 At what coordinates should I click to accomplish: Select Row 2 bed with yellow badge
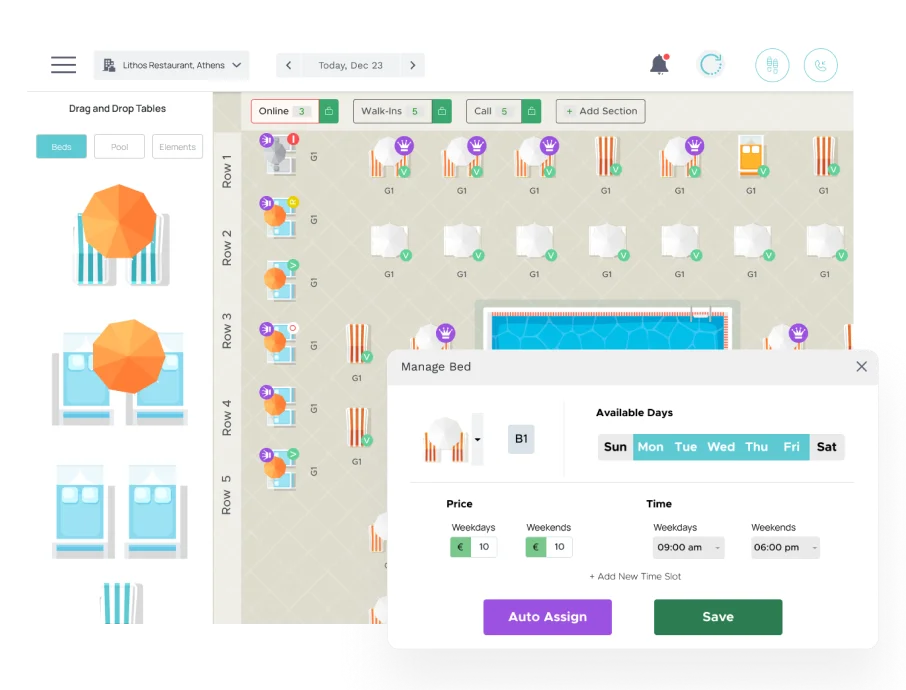[x=281, y=218]
